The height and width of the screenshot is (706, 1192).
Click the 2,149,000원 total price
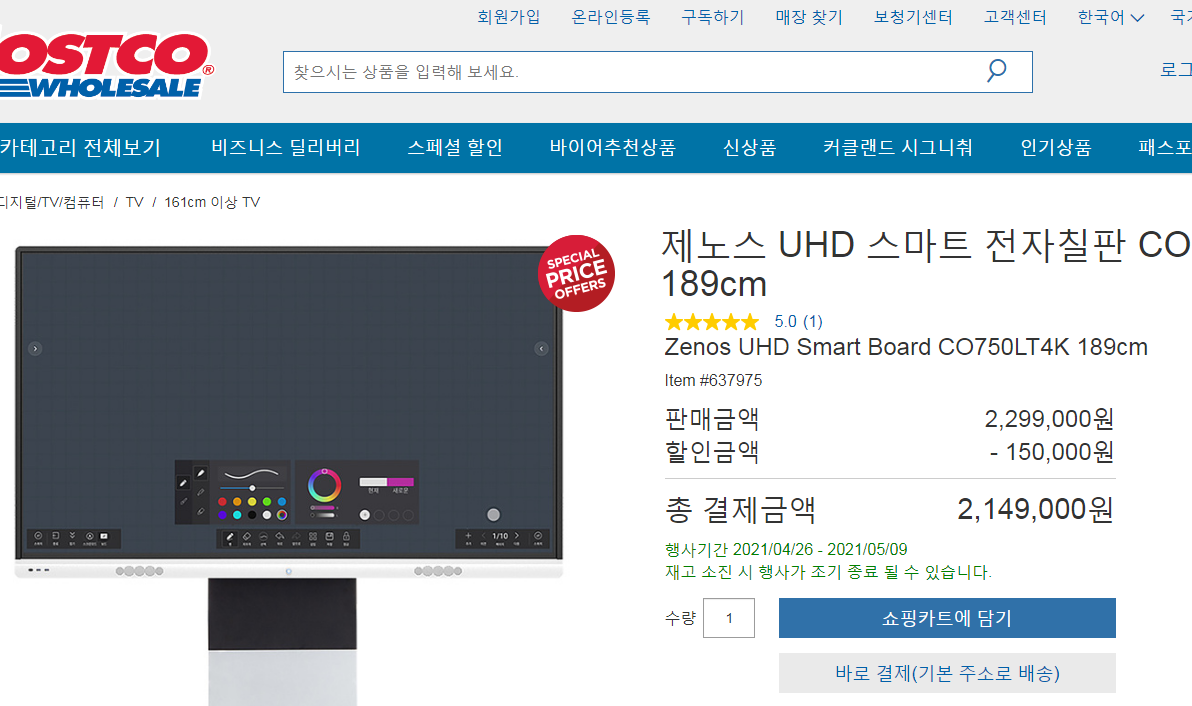1035,509
